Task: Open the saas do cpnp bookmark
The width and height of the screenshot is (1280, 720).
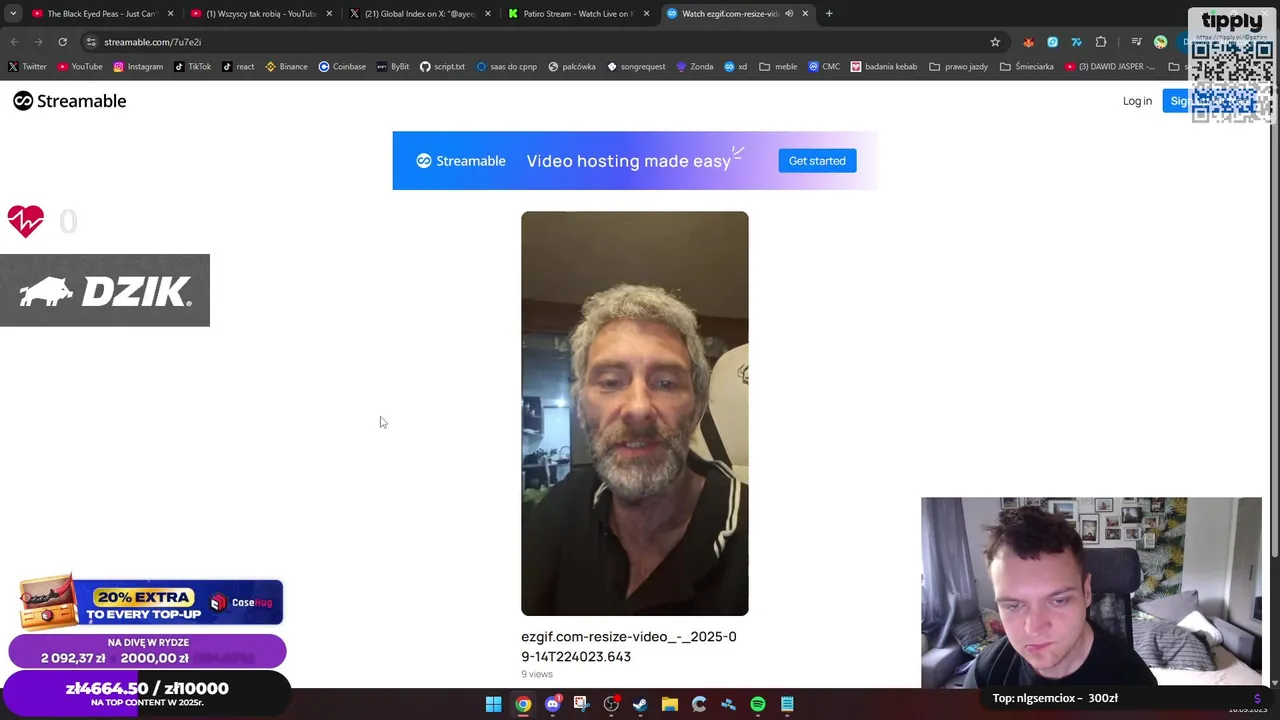Action: 507,67
